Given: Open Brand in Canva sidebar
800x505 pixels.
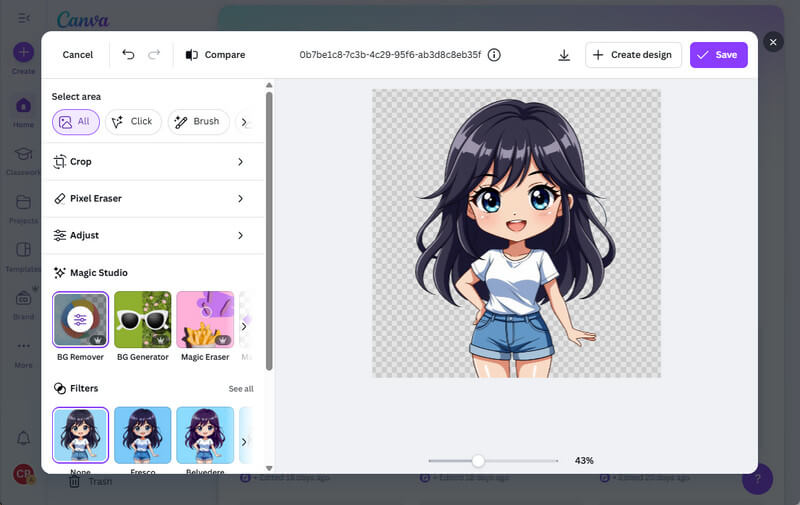Looking at the screenshot, I should (x=23, y=305).
